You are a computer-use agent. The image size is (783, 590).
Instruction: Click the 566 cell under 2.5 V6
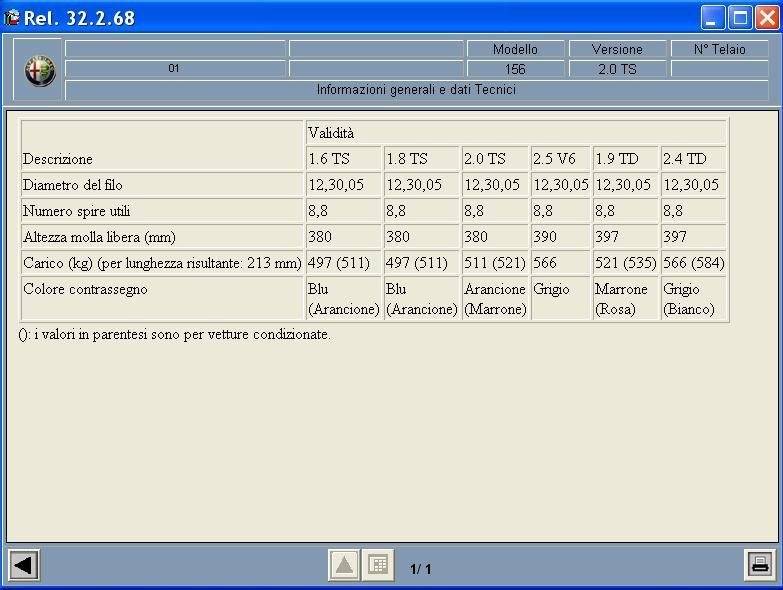561,263
